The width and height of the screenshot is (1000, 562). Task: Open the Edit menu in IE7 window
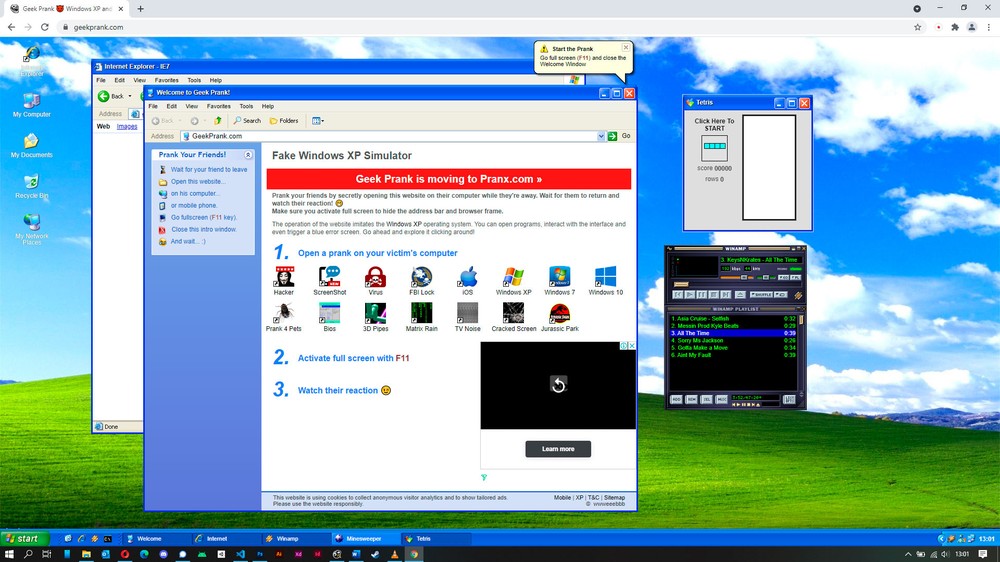click(x=119, y=80)
